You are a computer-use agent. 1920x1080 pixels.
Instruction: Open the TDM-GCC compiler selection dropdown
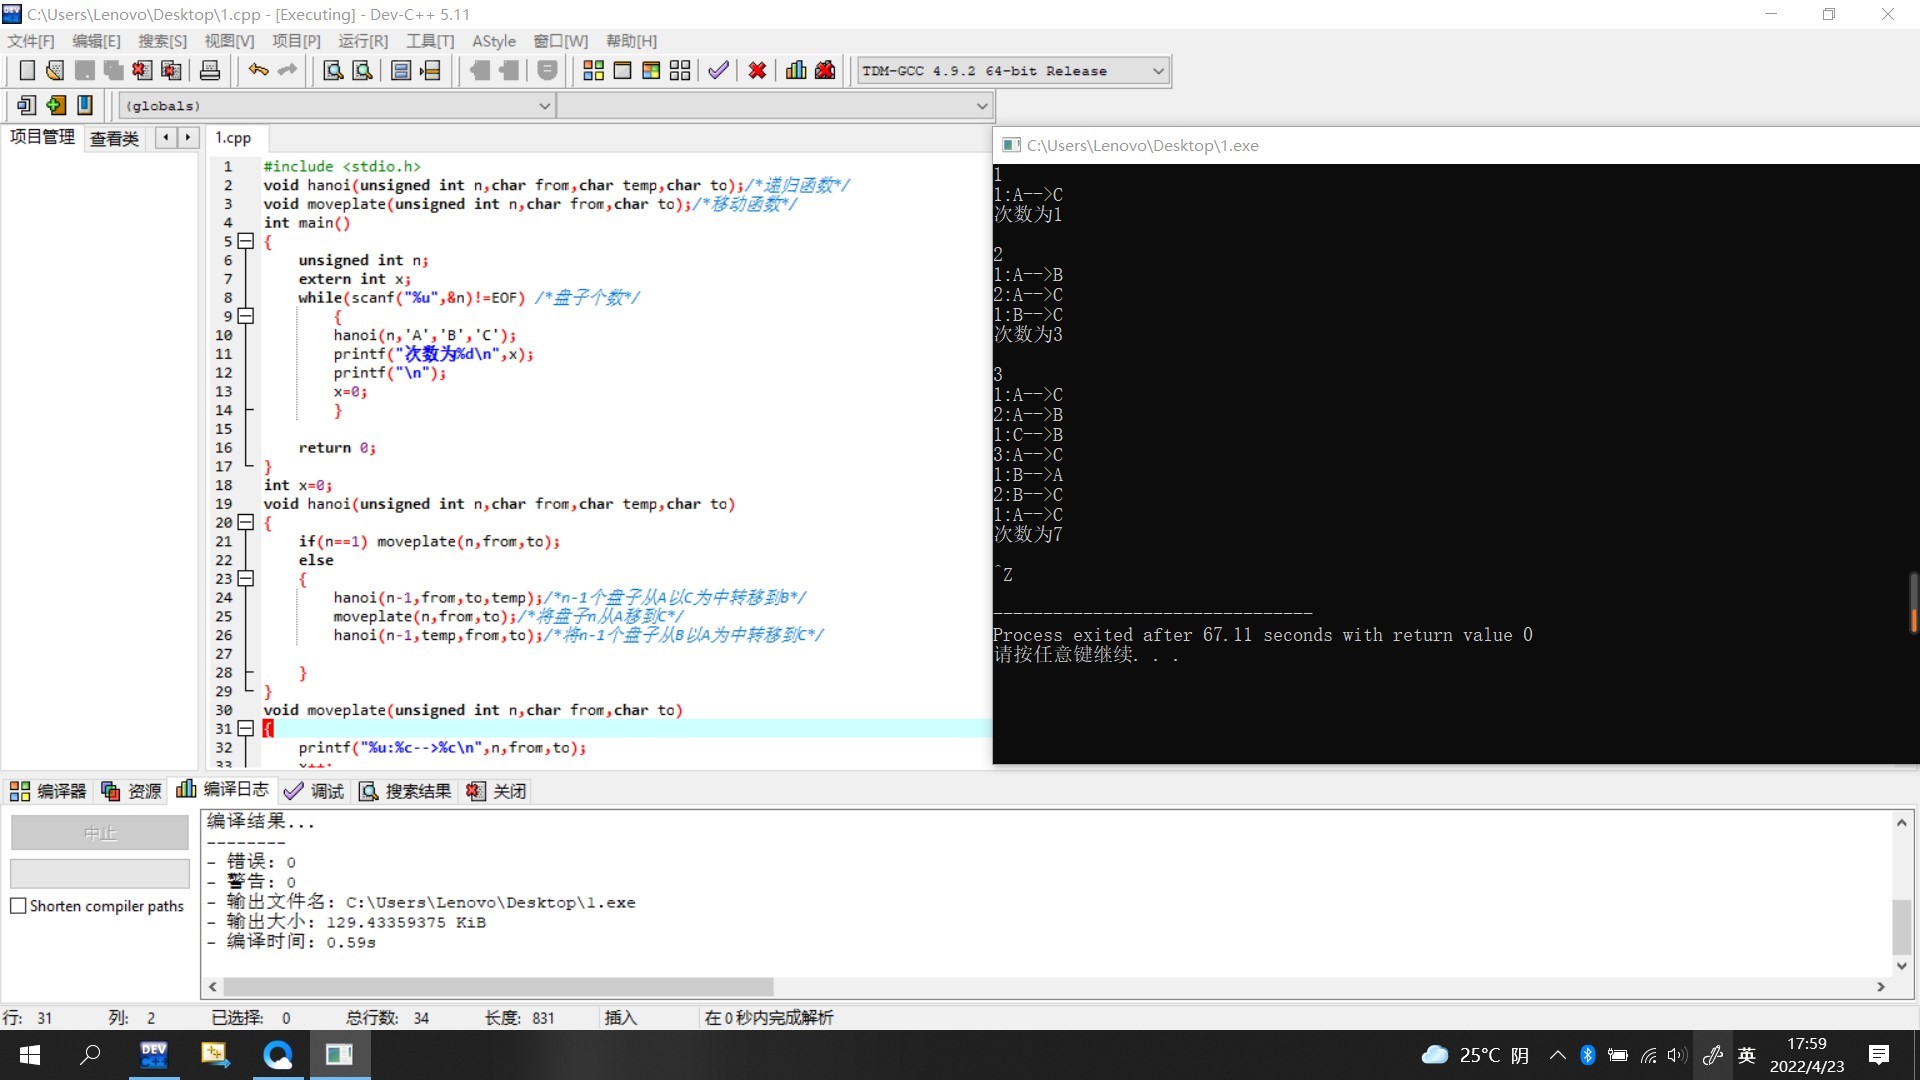click(x=1158, y=71)
